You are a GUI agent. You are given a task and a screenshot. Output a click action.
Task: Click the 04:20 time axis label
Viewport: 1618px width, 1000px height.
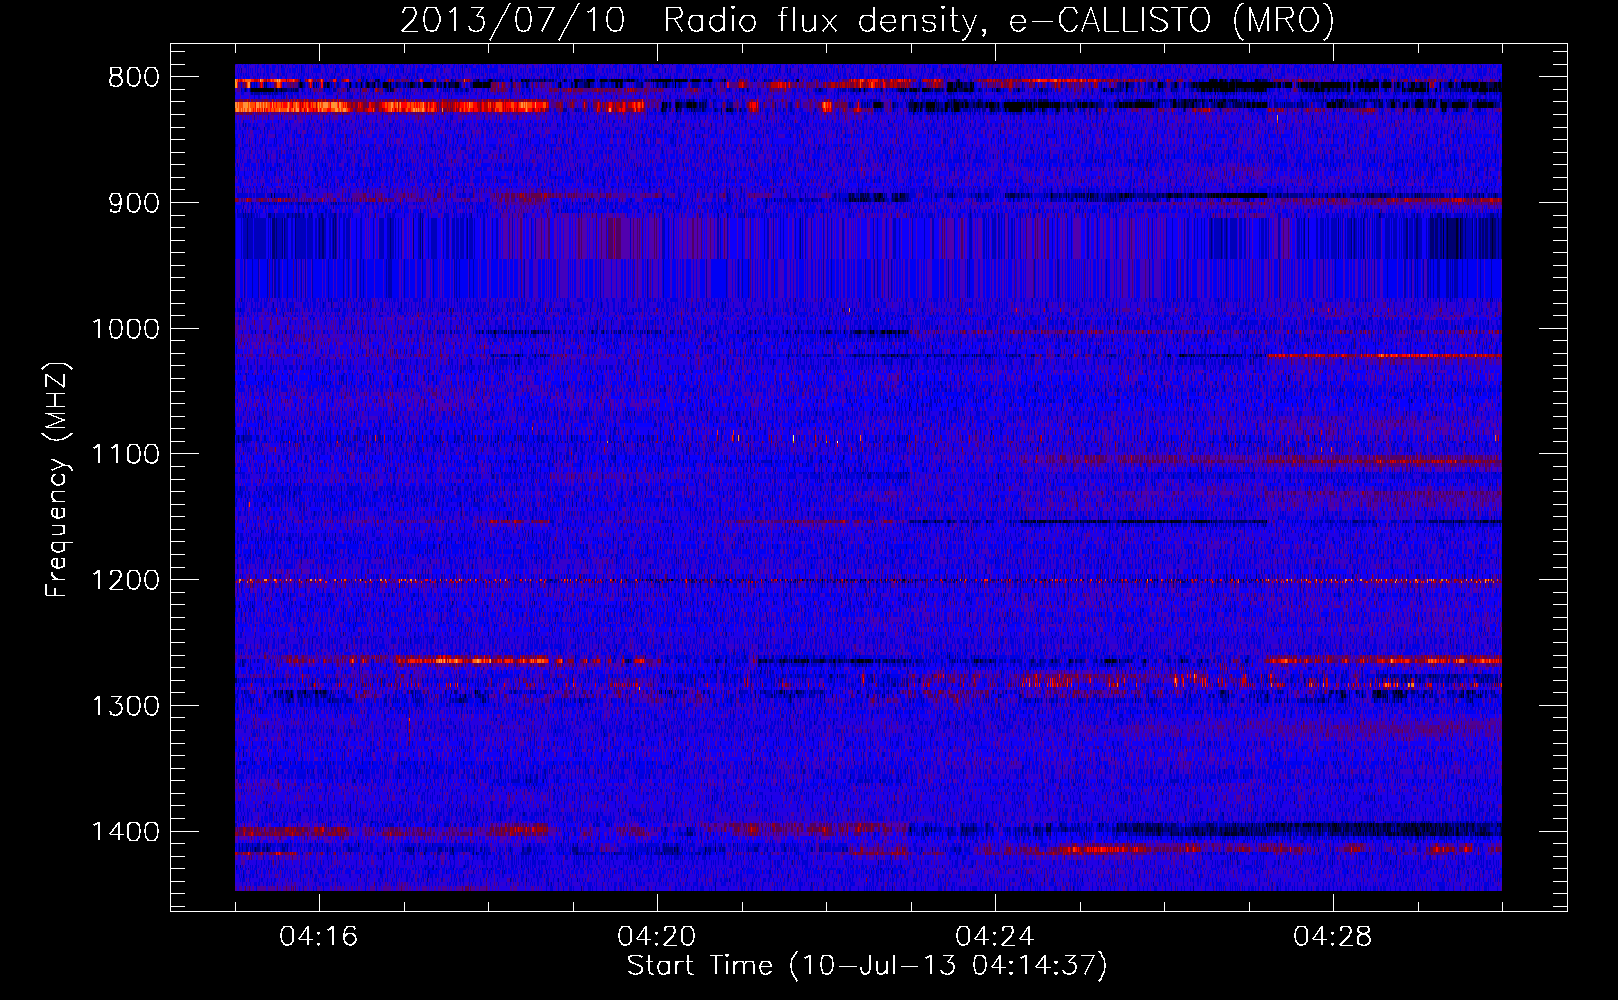click(657, 937)
